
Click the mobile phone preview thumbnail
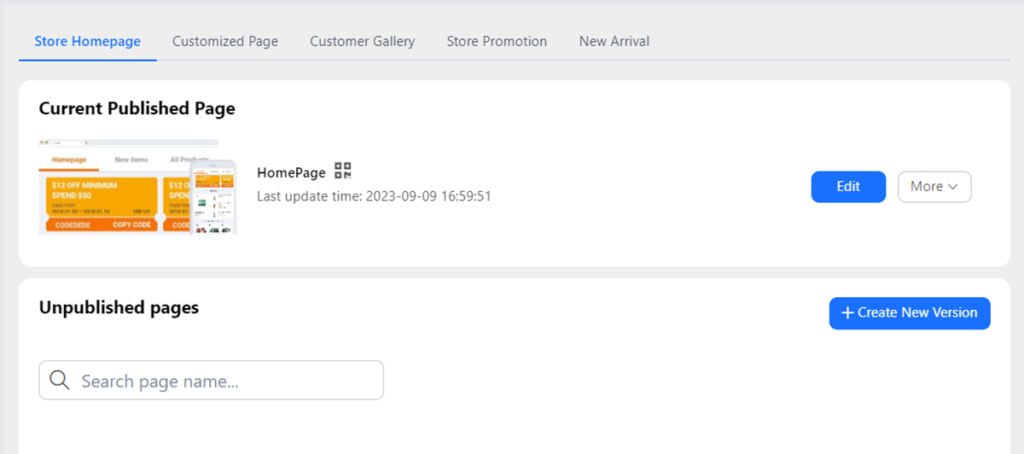click(213, 197)
